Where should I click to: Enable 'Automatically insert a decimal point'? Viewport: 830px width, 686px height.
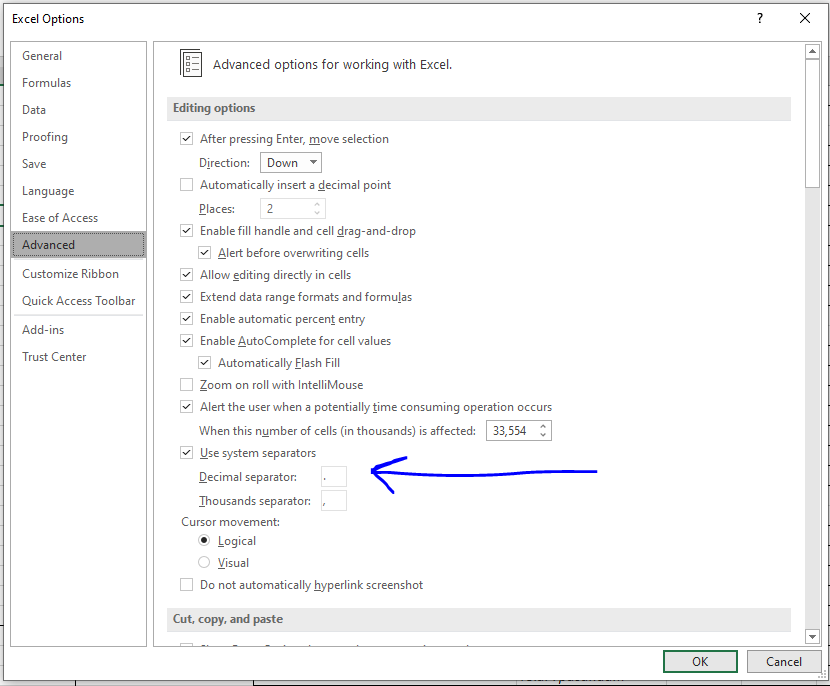click(x=186, y=185)
